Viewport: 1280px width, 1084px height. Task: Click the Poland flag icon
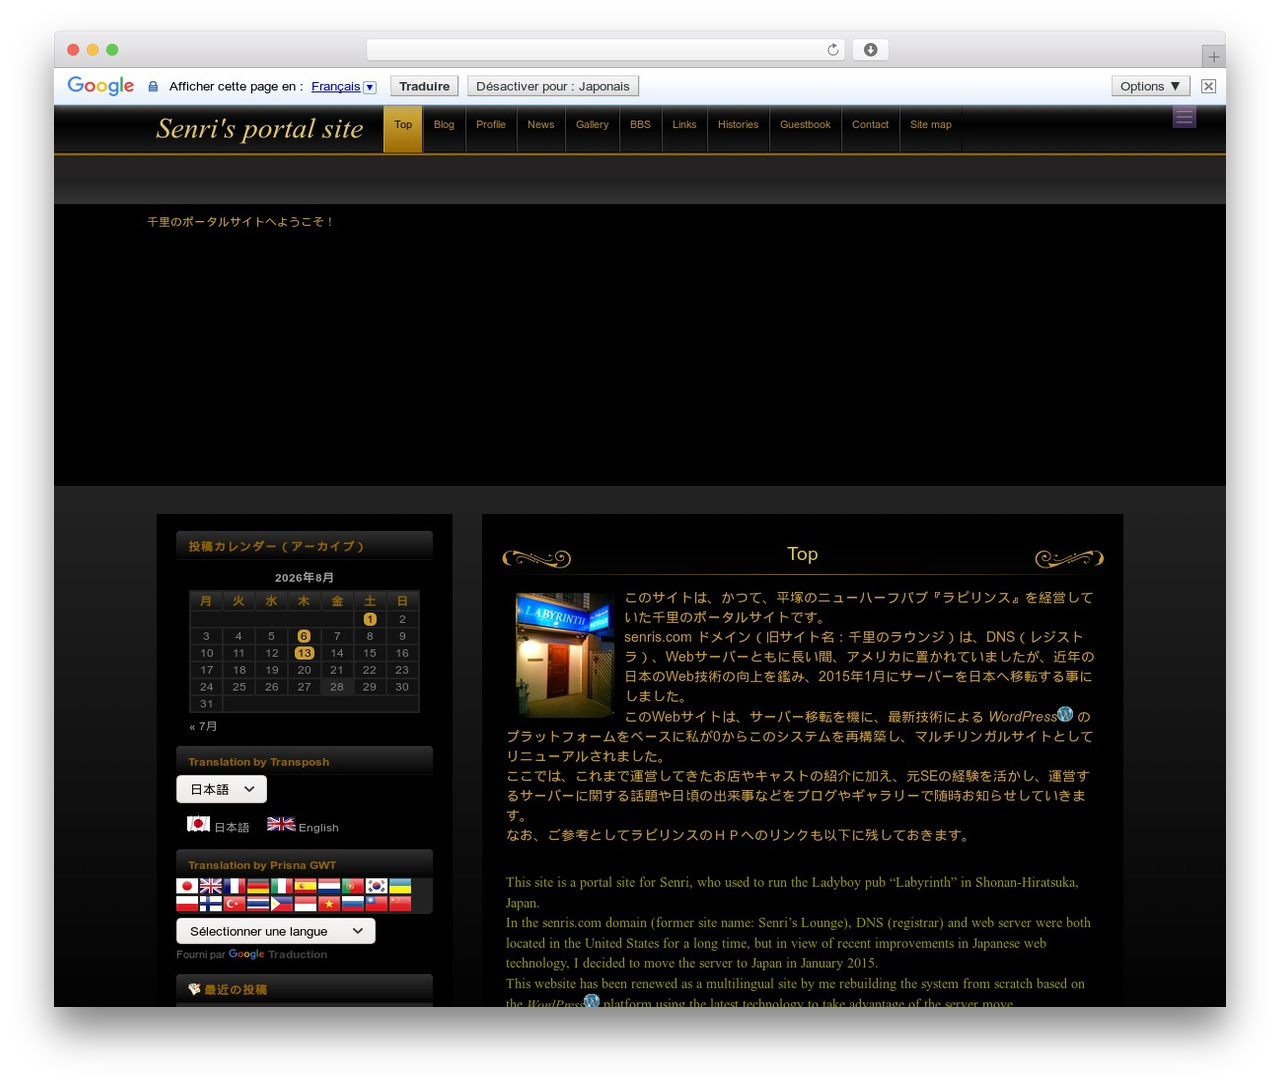(187, 903)
